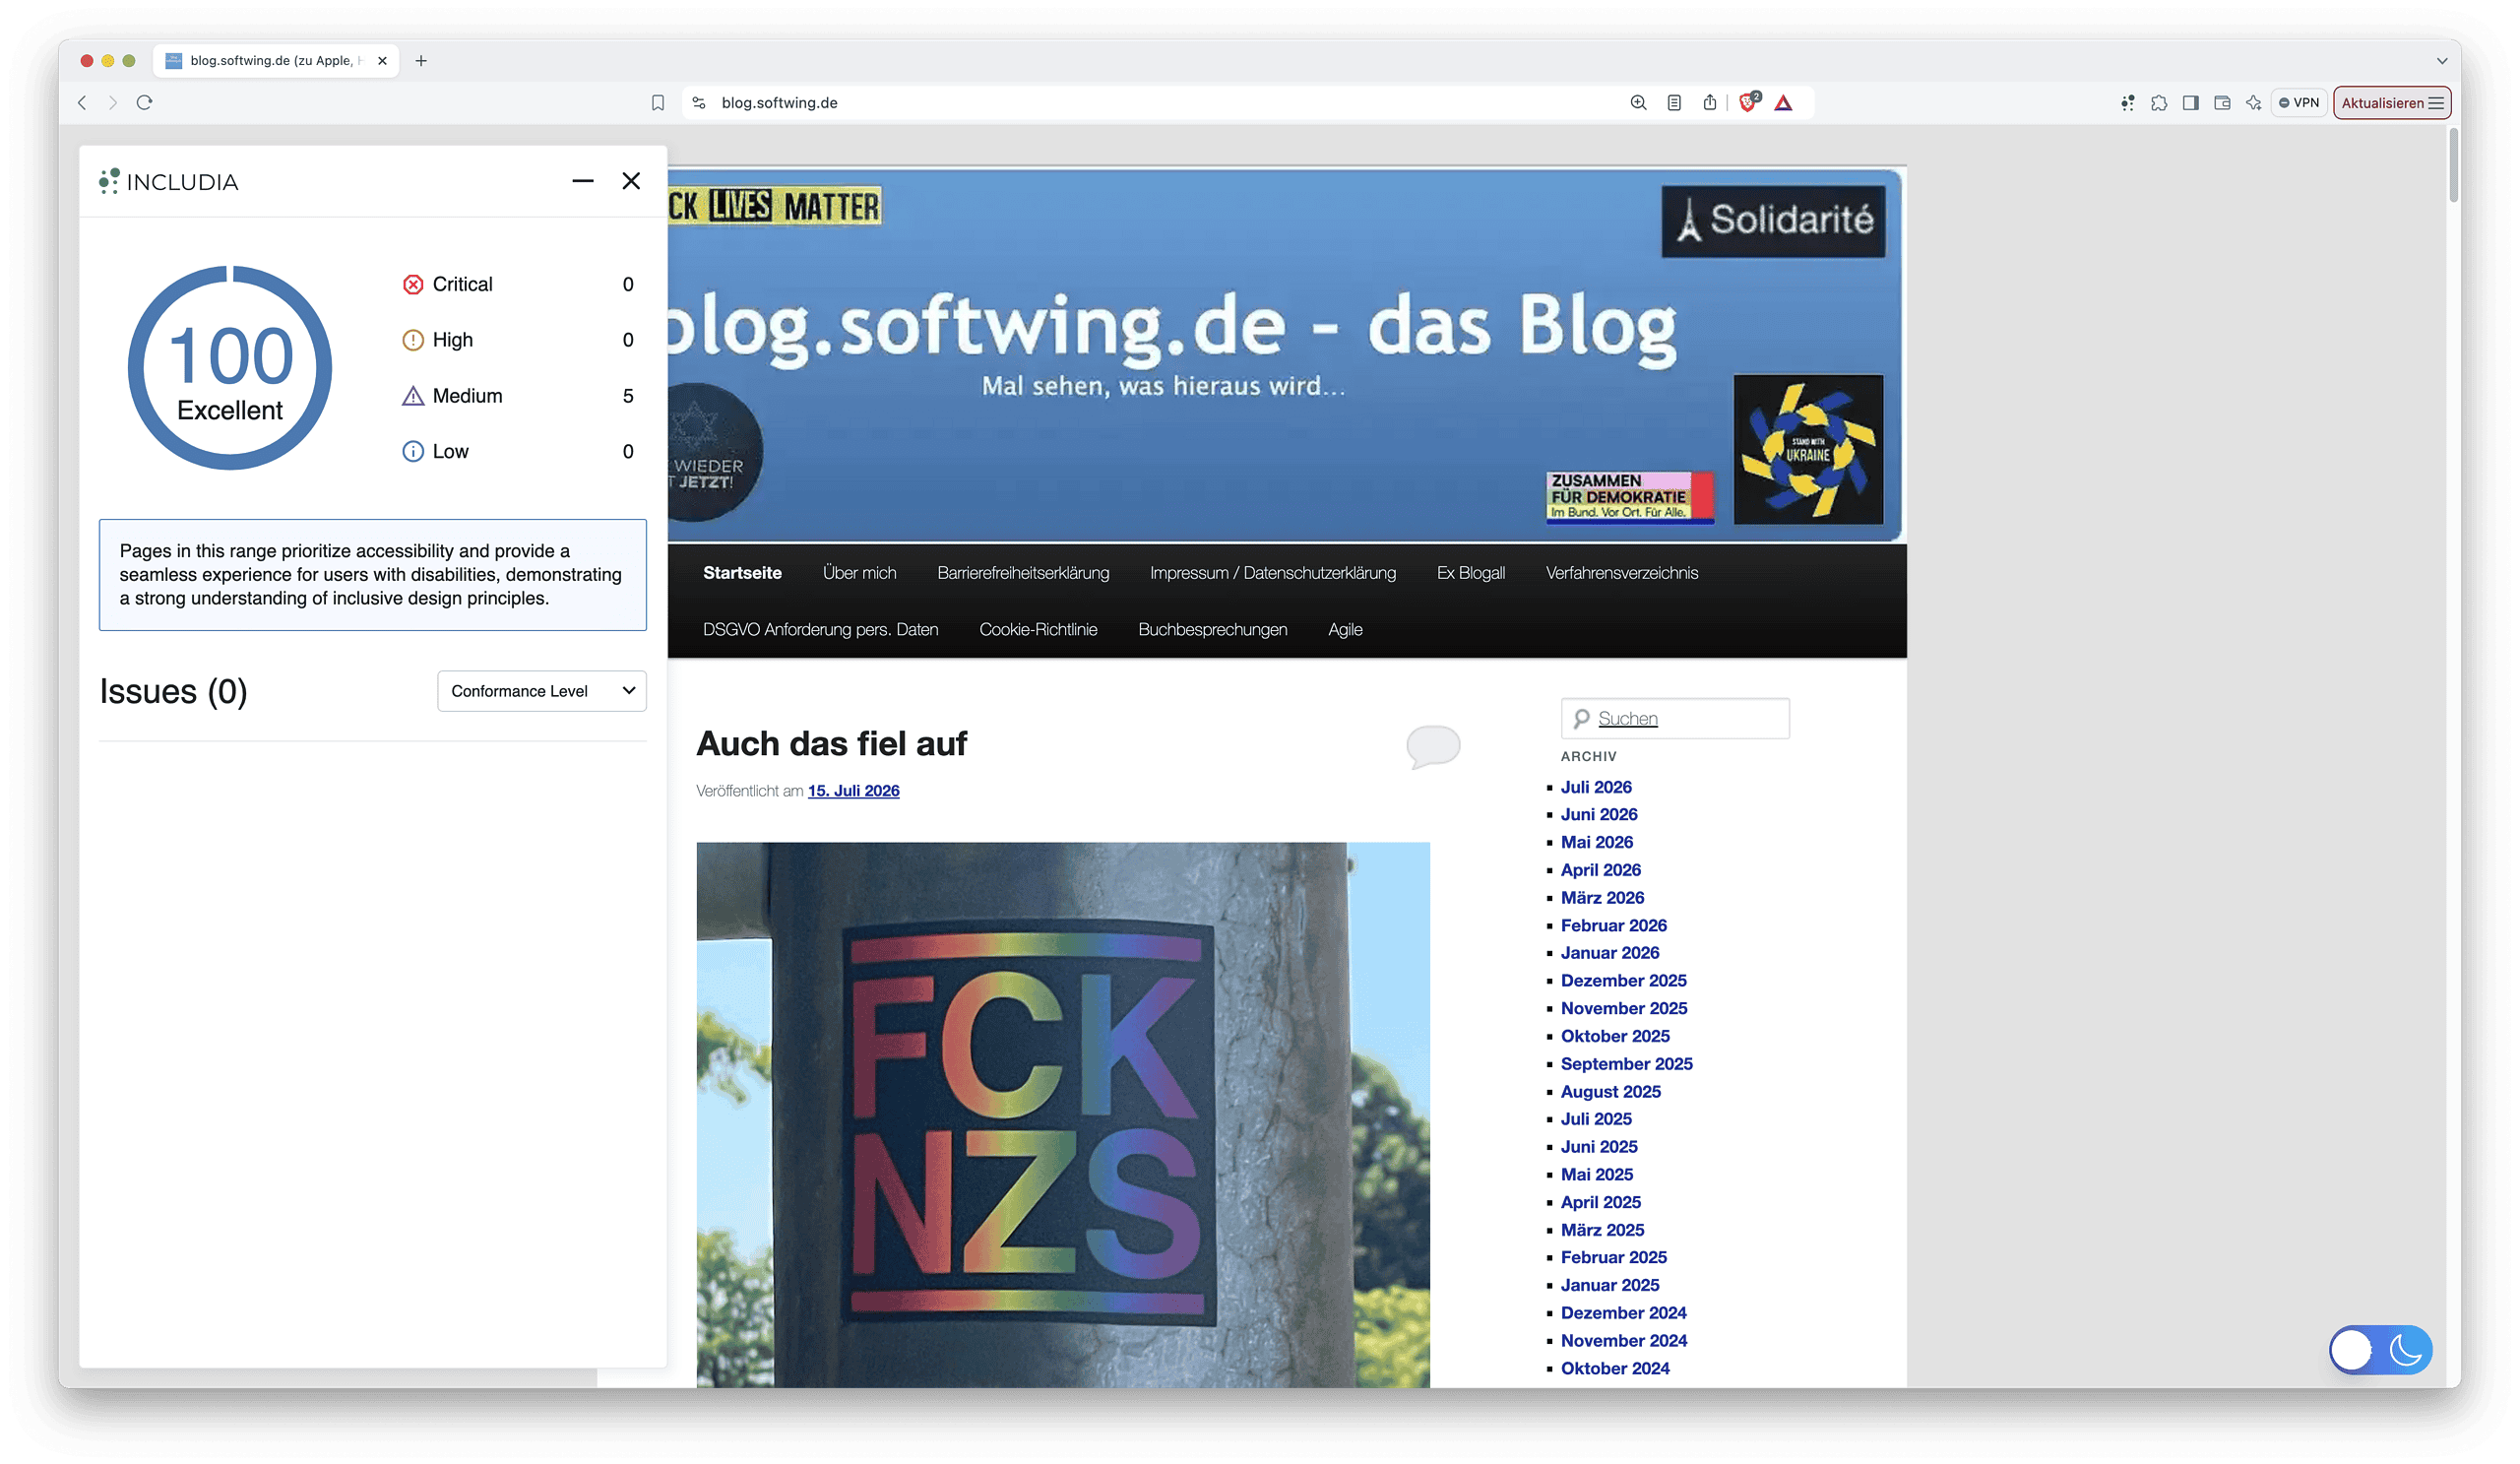Viewport: 2520px width, 1464px height.
Task: Select the Low severity row
Action: tap(518, 452)
